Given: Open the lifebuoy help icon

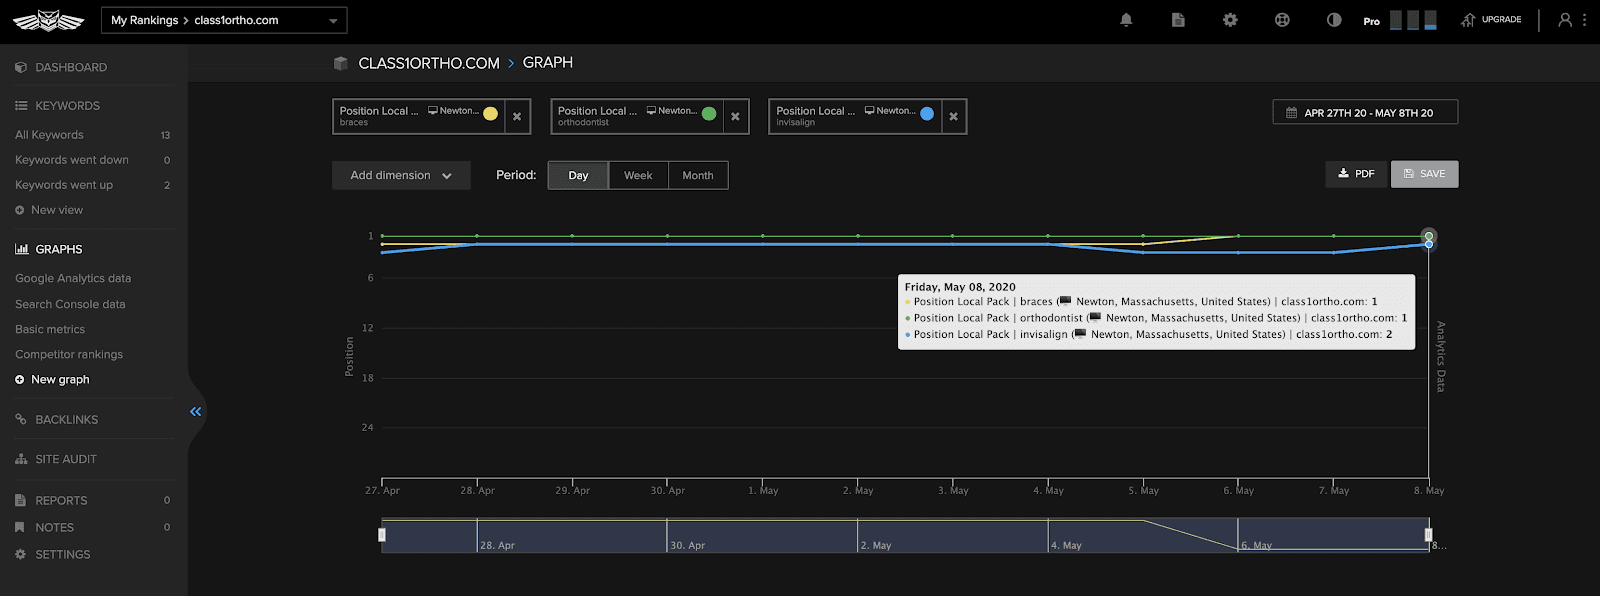Looking at the screenshot, I should pyautogui.click(x=1282, y=20).
